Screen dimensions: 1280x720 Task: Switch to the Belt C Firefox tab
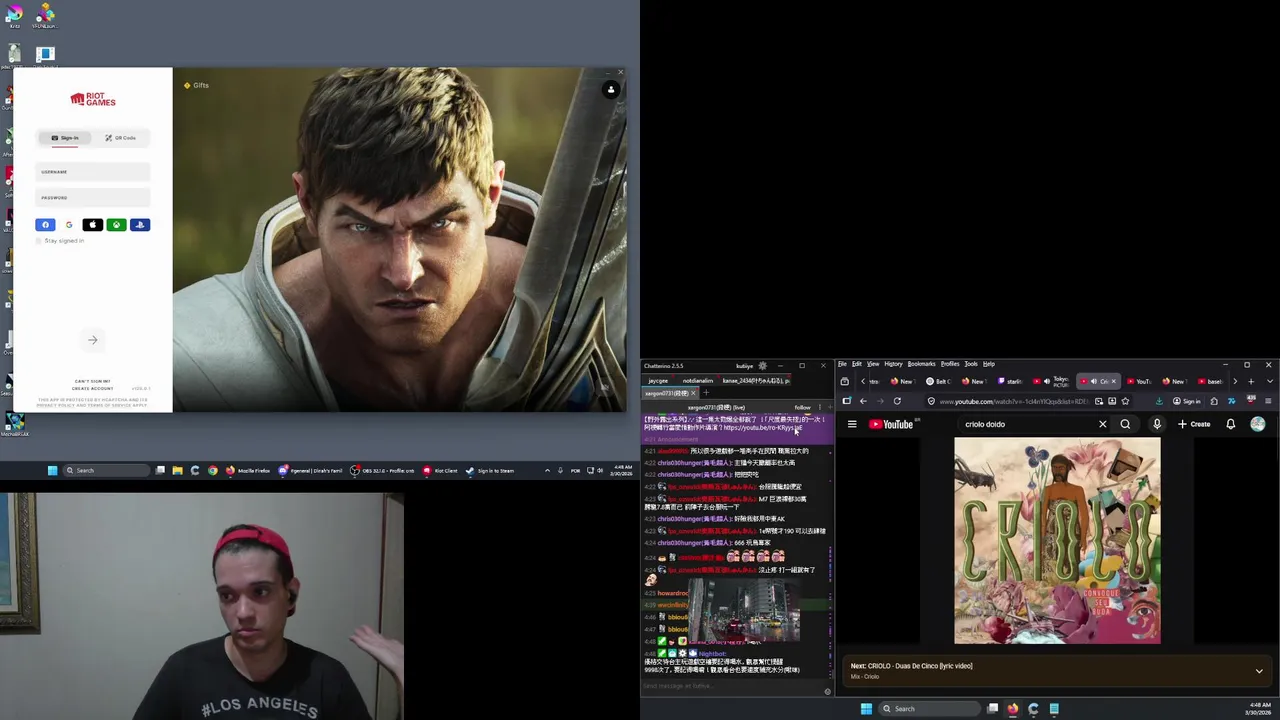click(x=938, y=381)
